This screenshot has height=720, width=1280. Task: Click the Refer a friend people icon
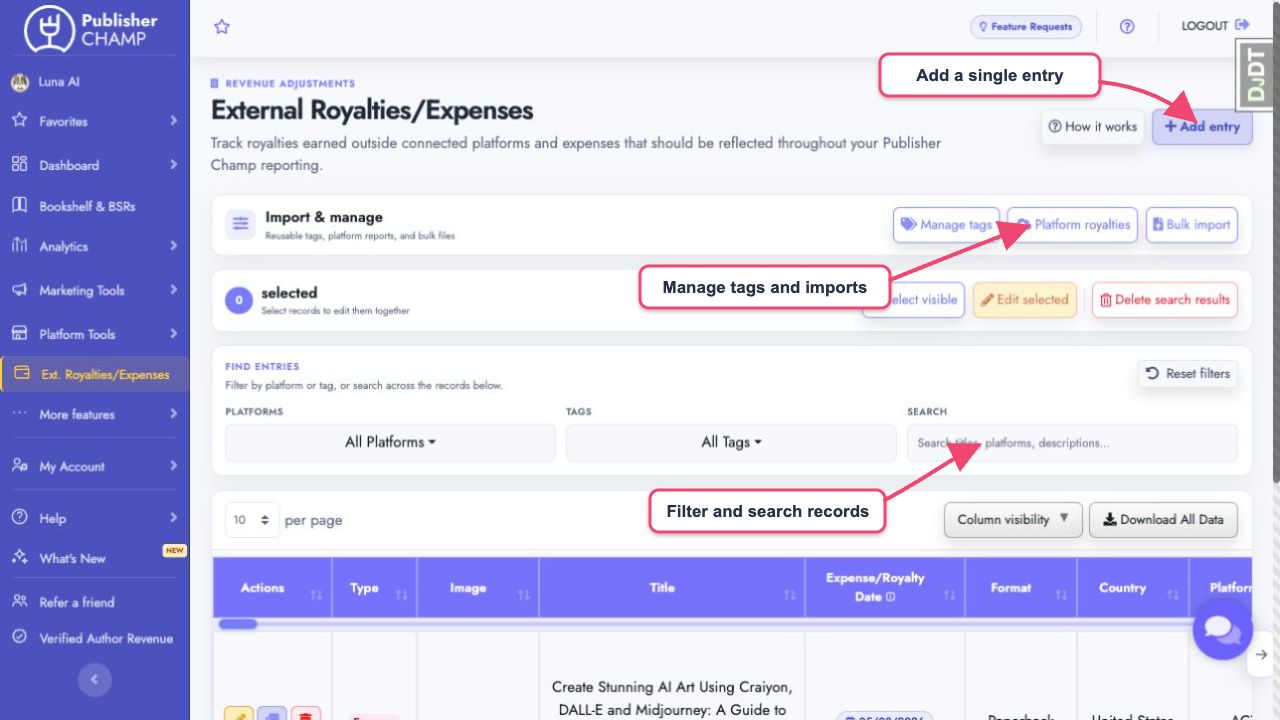click(19, 601)
